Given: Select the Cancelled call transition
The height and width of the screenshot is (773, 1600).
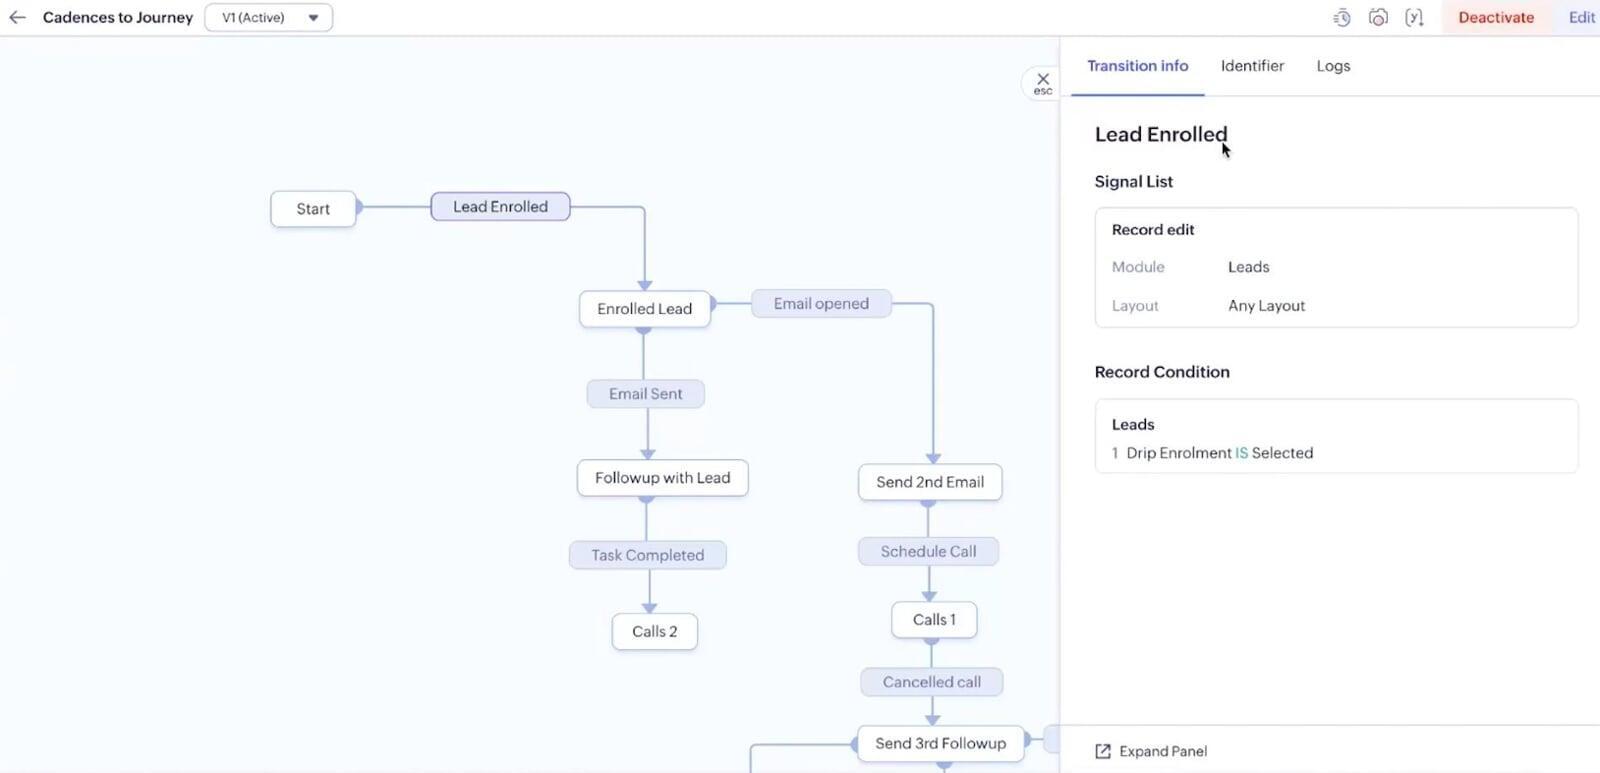Looking at the screenshot, I should 931,682.
